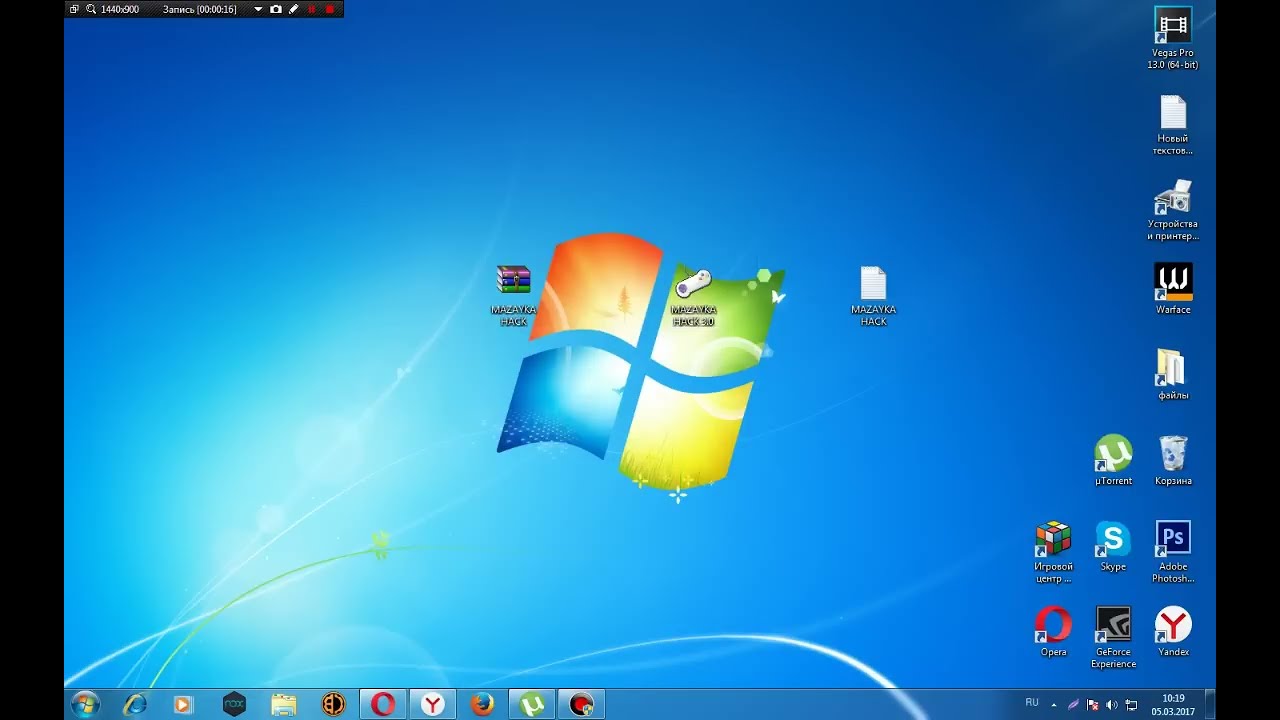Open Nox player from the taskbar
The image size is (1280, 720).
tap(233, 704)
